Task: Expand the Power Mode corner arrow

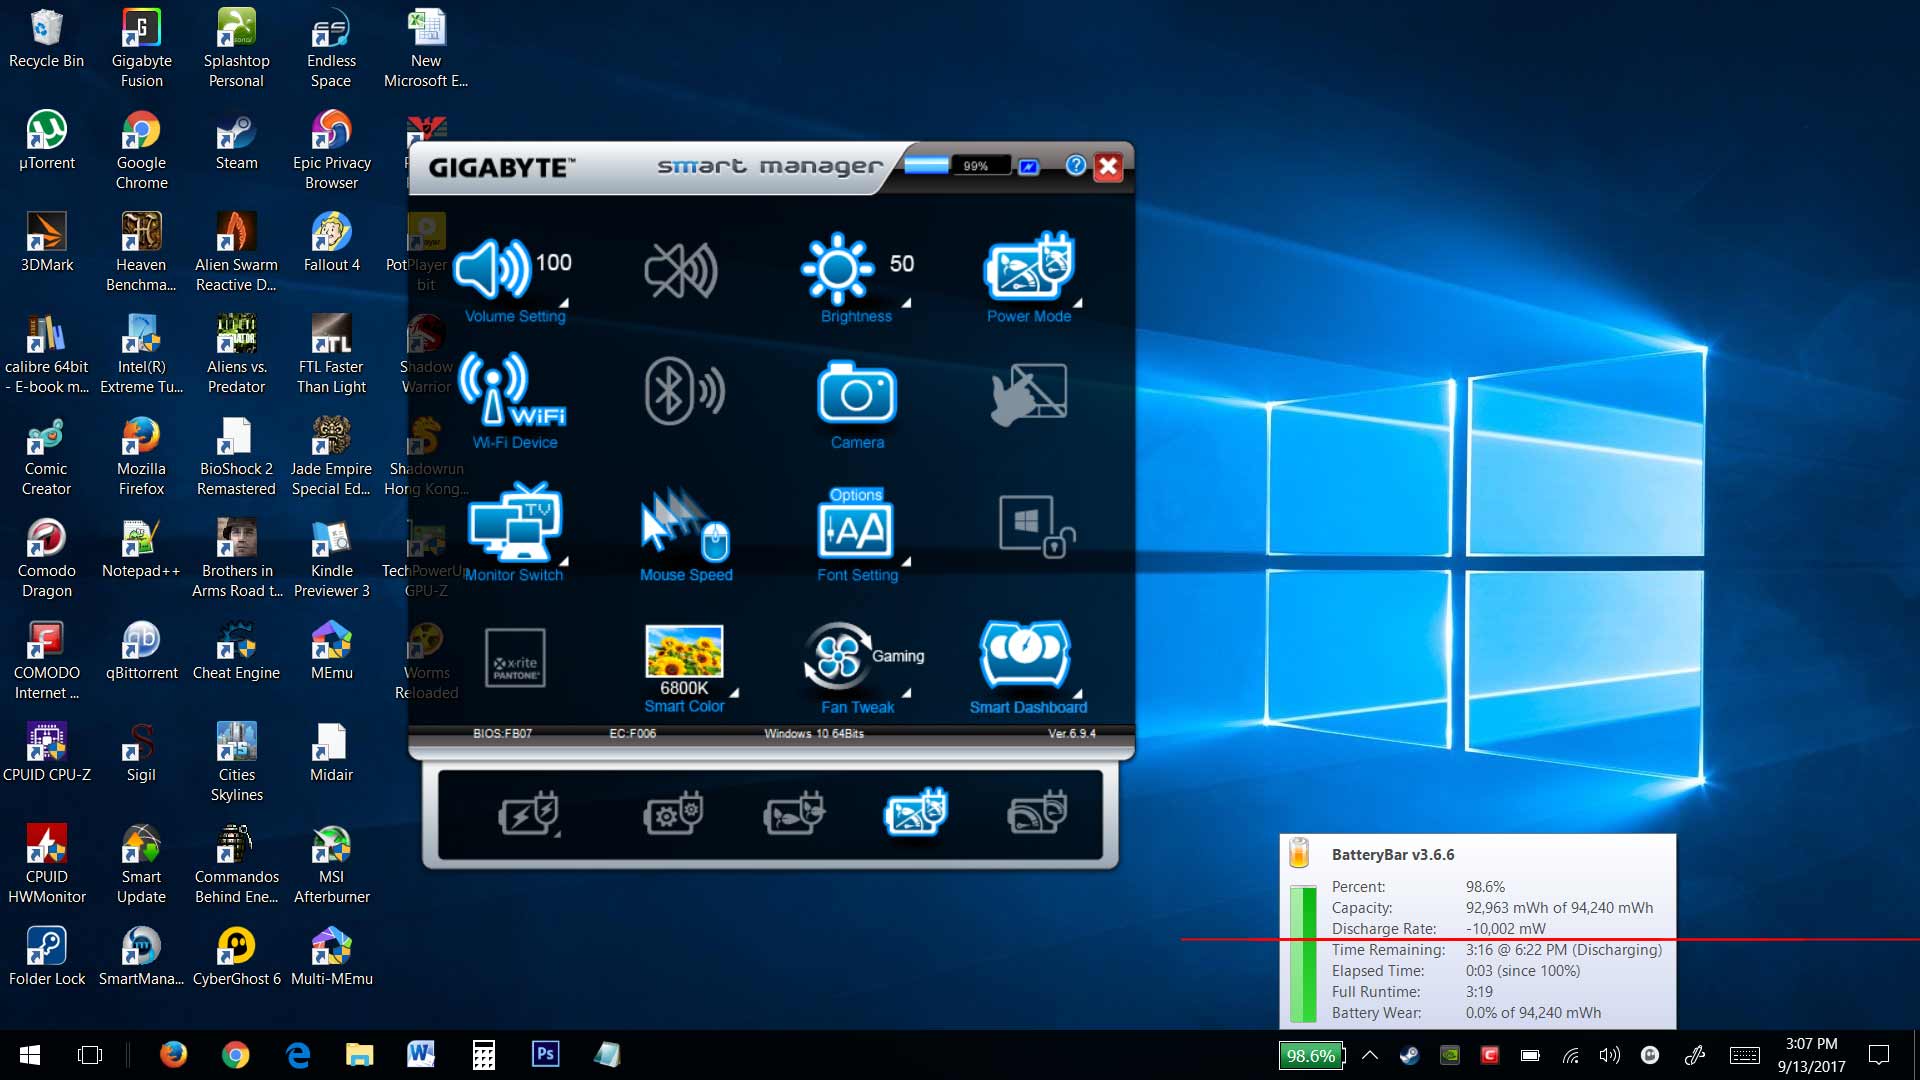Action: click(x=1078, y=302)
